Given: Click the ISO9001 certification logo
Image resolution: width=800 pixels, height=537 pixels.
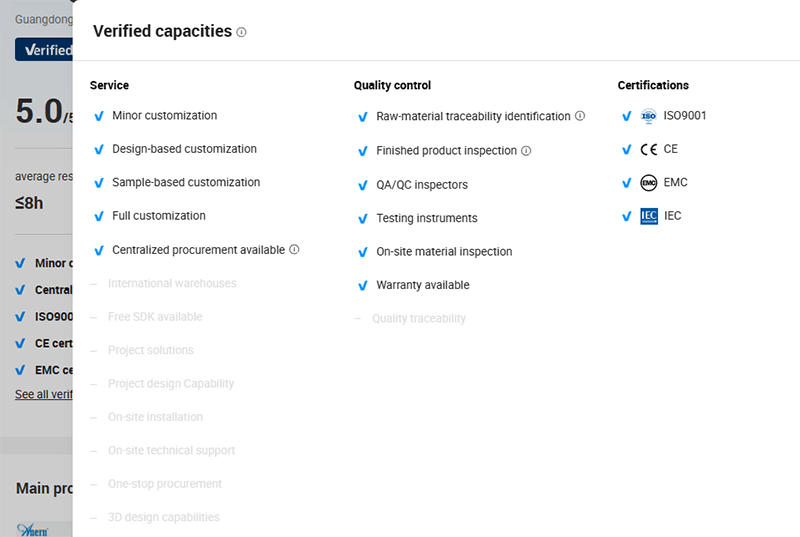Looking at the screenshot, I should pos(648,116).
